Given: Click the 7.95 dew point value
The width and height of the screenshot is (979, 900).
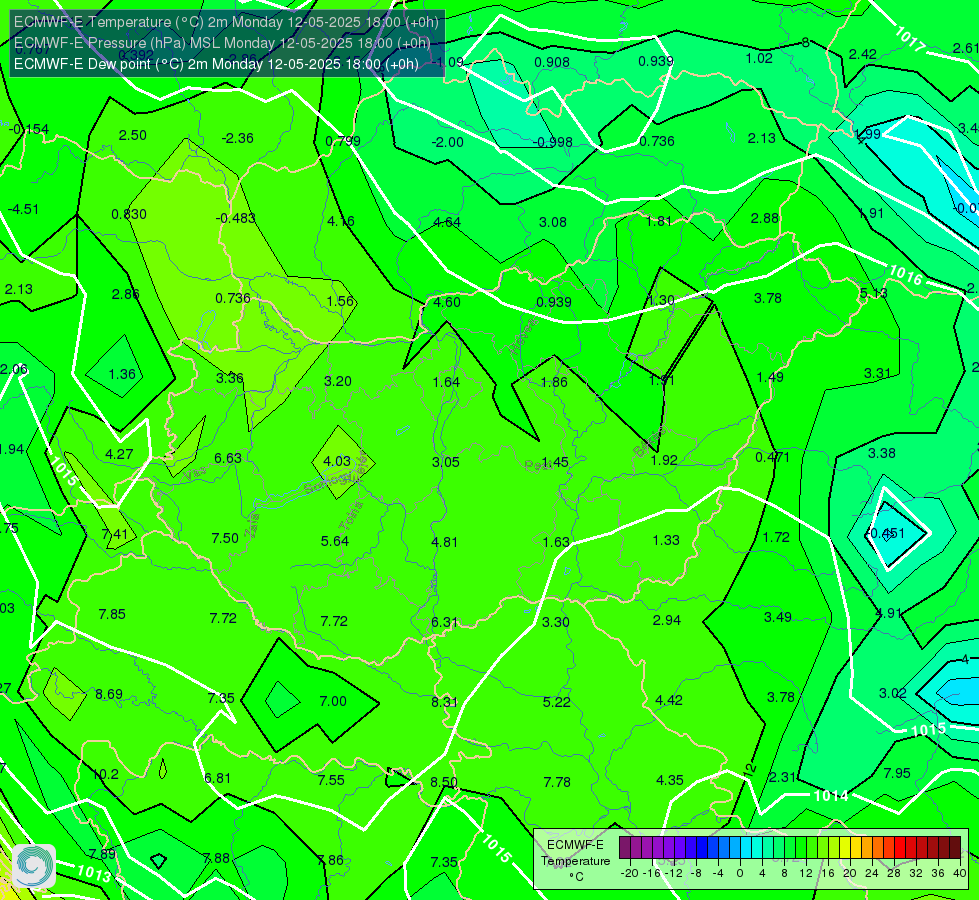Looking at the screenshot, I should coord(897,774).
